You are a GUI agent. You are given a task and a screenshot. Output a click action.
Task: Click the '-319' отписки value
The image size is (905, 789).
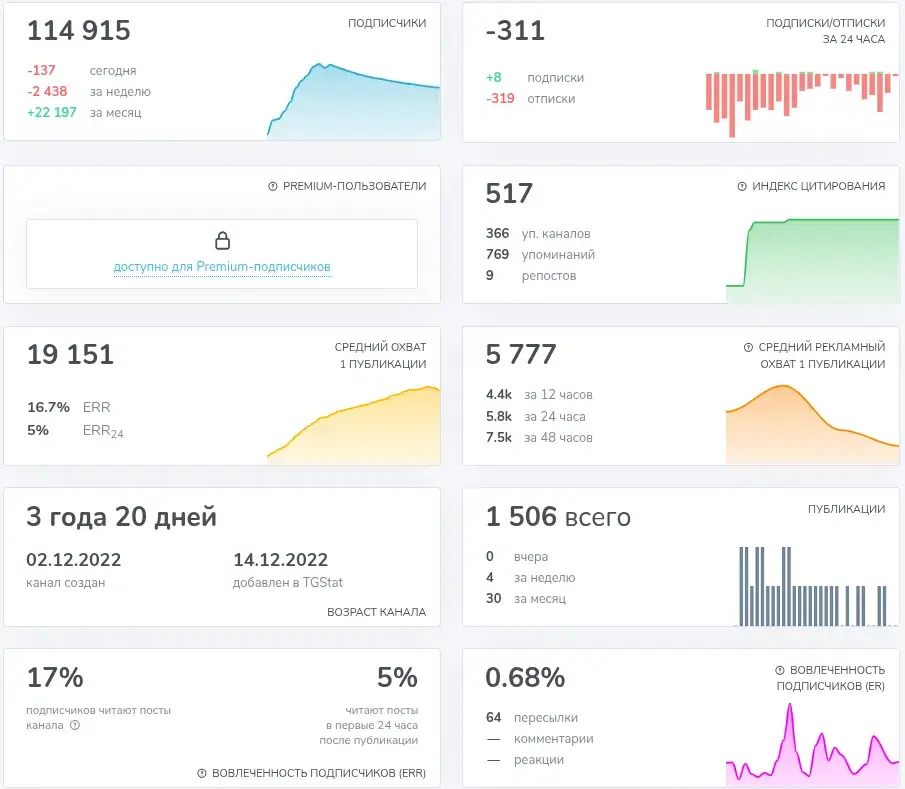[500, 99]
